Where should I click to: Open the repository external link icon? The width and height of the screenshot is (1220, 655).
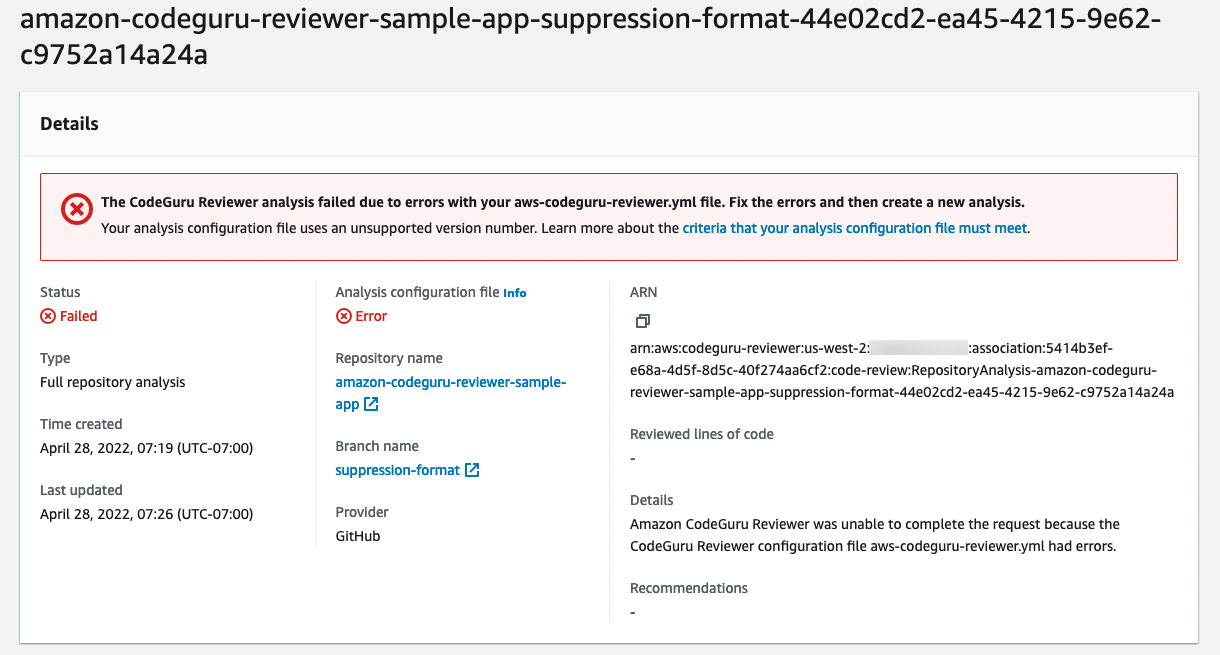click(x=371, y=403)
